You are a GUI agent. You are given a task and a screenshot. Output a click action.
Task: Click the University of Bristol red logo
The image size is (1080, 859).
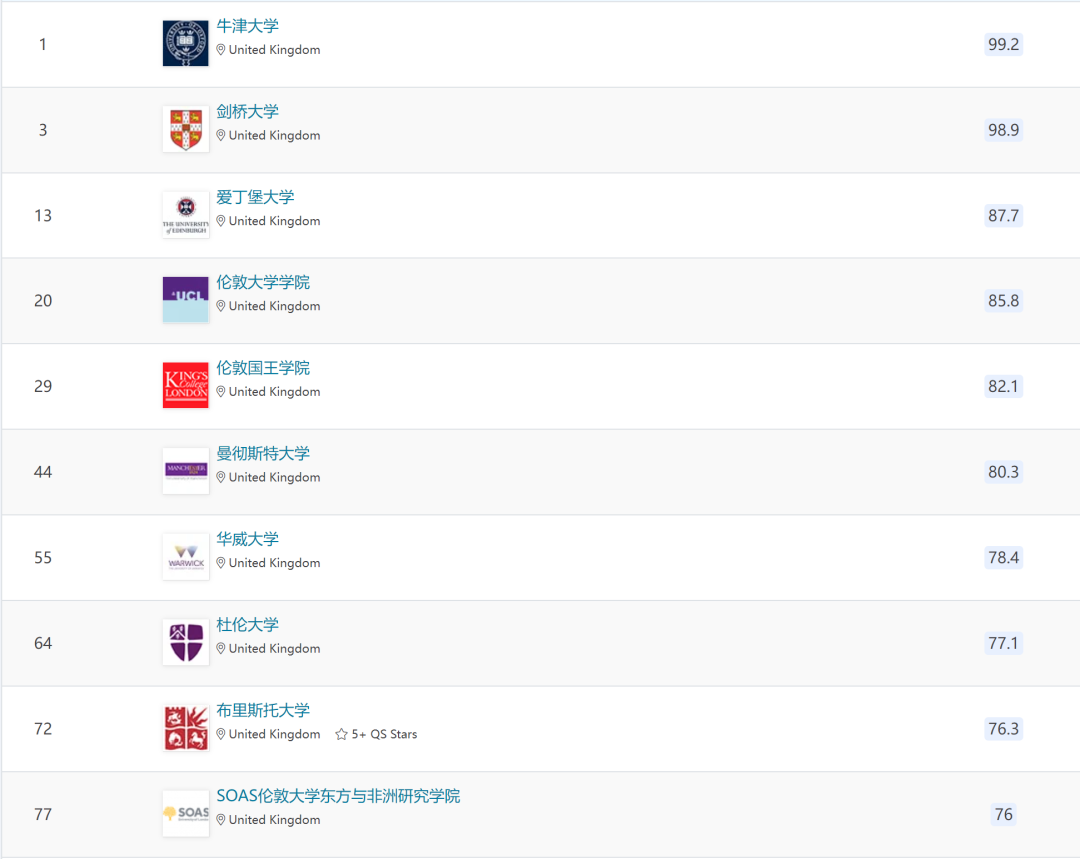(185, 727)
